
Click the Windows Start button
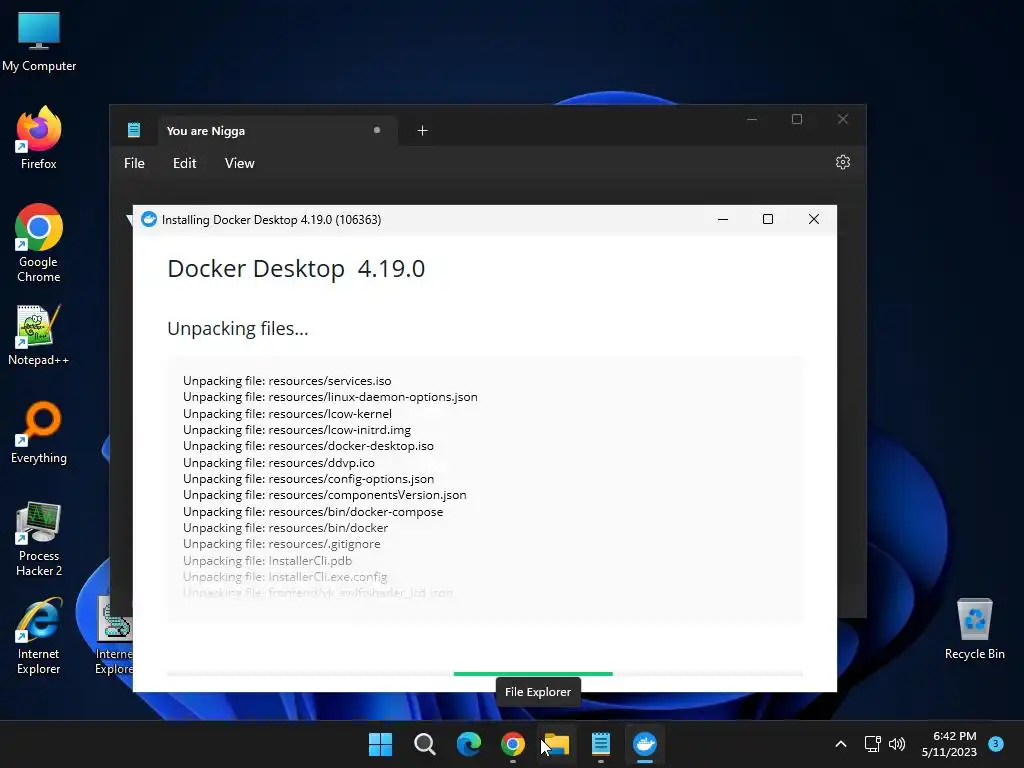[x=381, y=744]
